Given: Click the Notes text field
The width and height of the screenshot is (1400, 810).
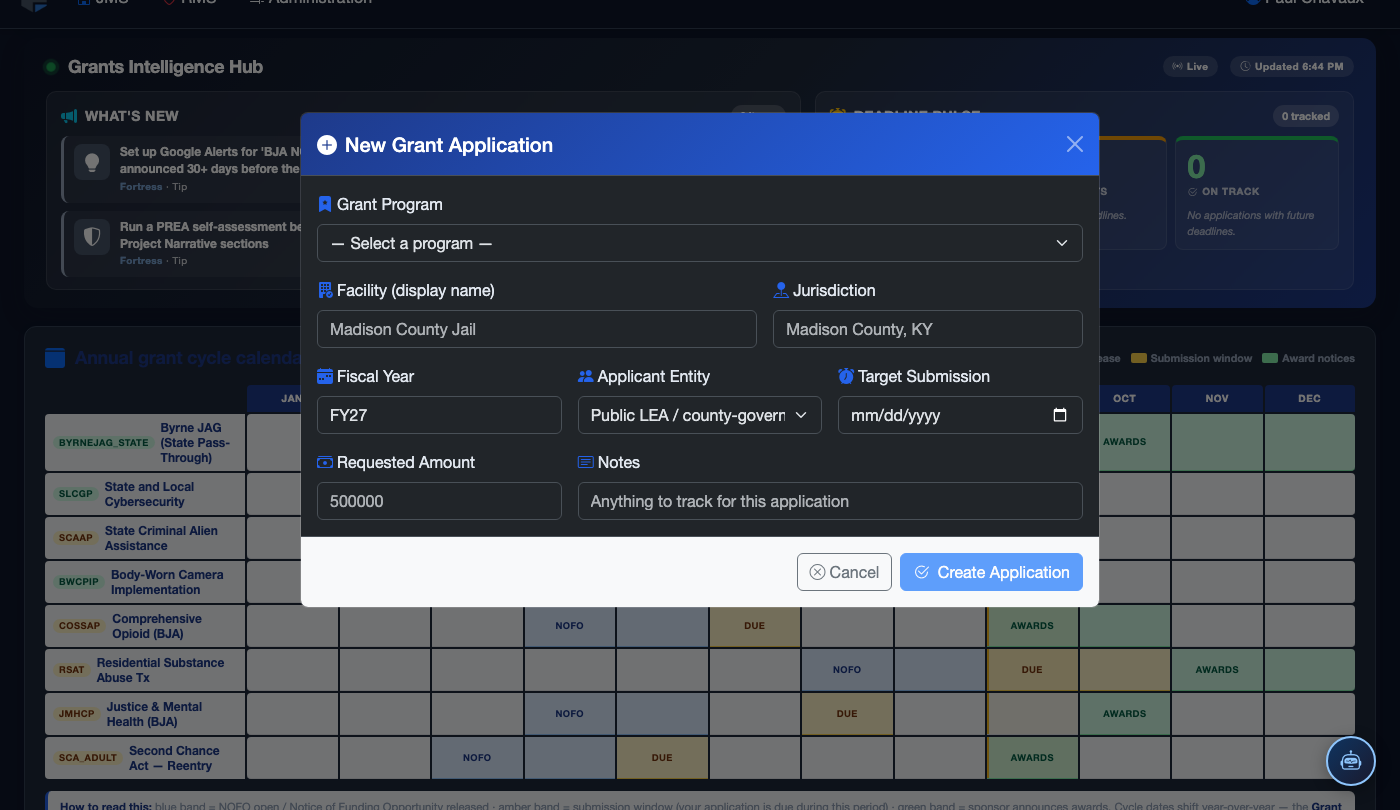Looking at the screenshot, I should [x=830, y=501].
